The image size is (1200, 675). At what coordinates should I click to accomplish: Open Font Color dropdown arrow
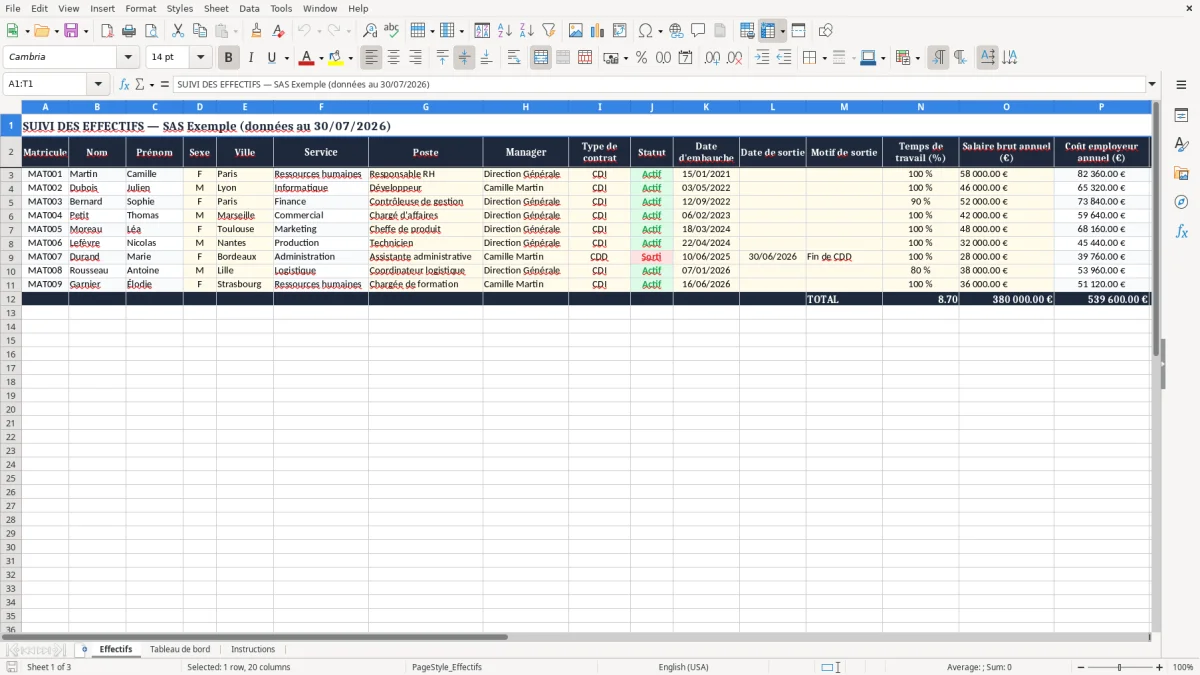click(x=321, y=58)
